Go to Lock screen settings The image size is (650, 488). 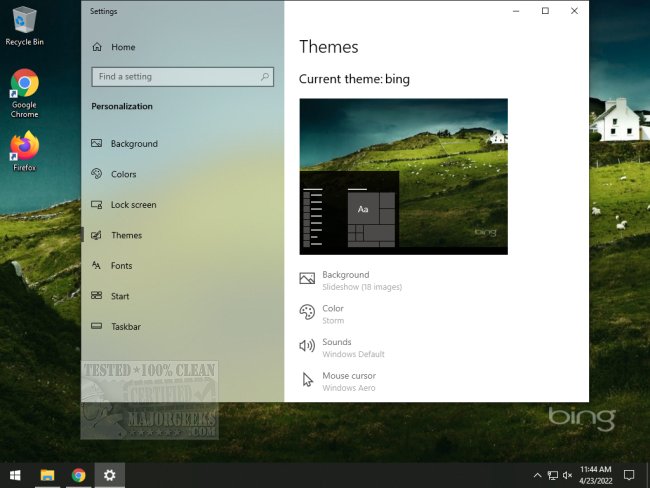point(182,204)
